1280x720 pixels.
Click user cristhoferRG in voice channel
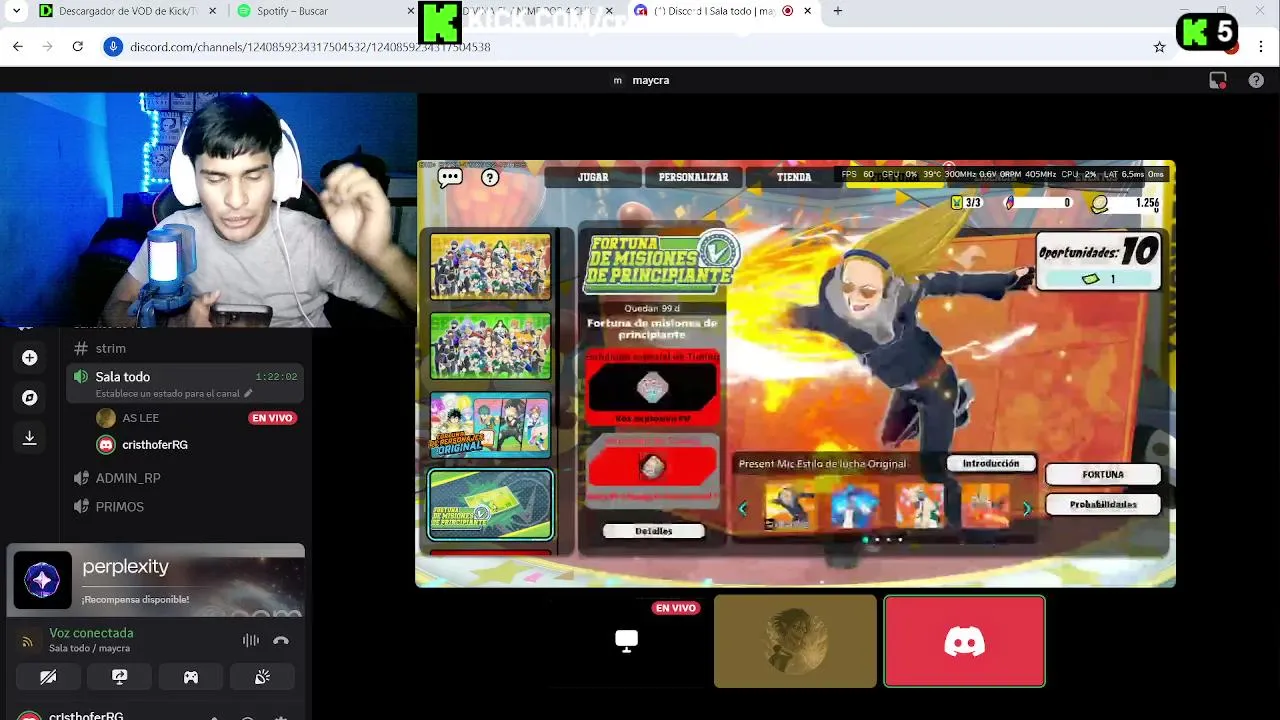(x=154, y=445)
